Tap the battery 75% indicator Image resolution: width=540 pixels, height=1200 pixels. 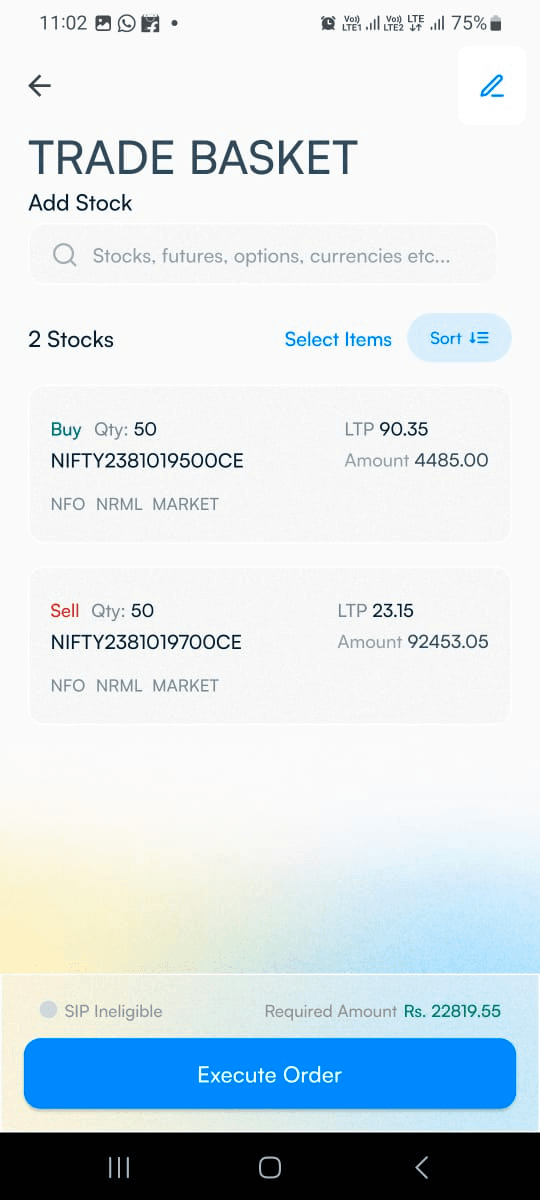pos(477,23)
